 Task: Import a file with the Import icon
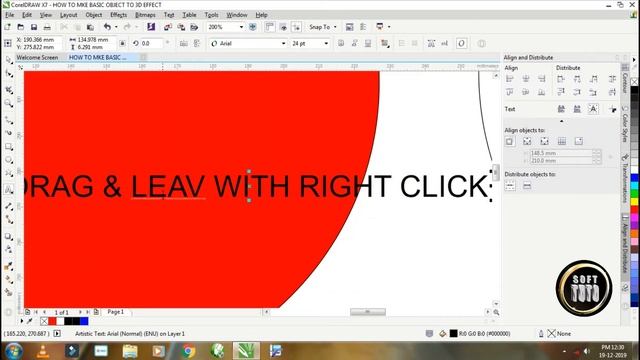tap(168, 27)
